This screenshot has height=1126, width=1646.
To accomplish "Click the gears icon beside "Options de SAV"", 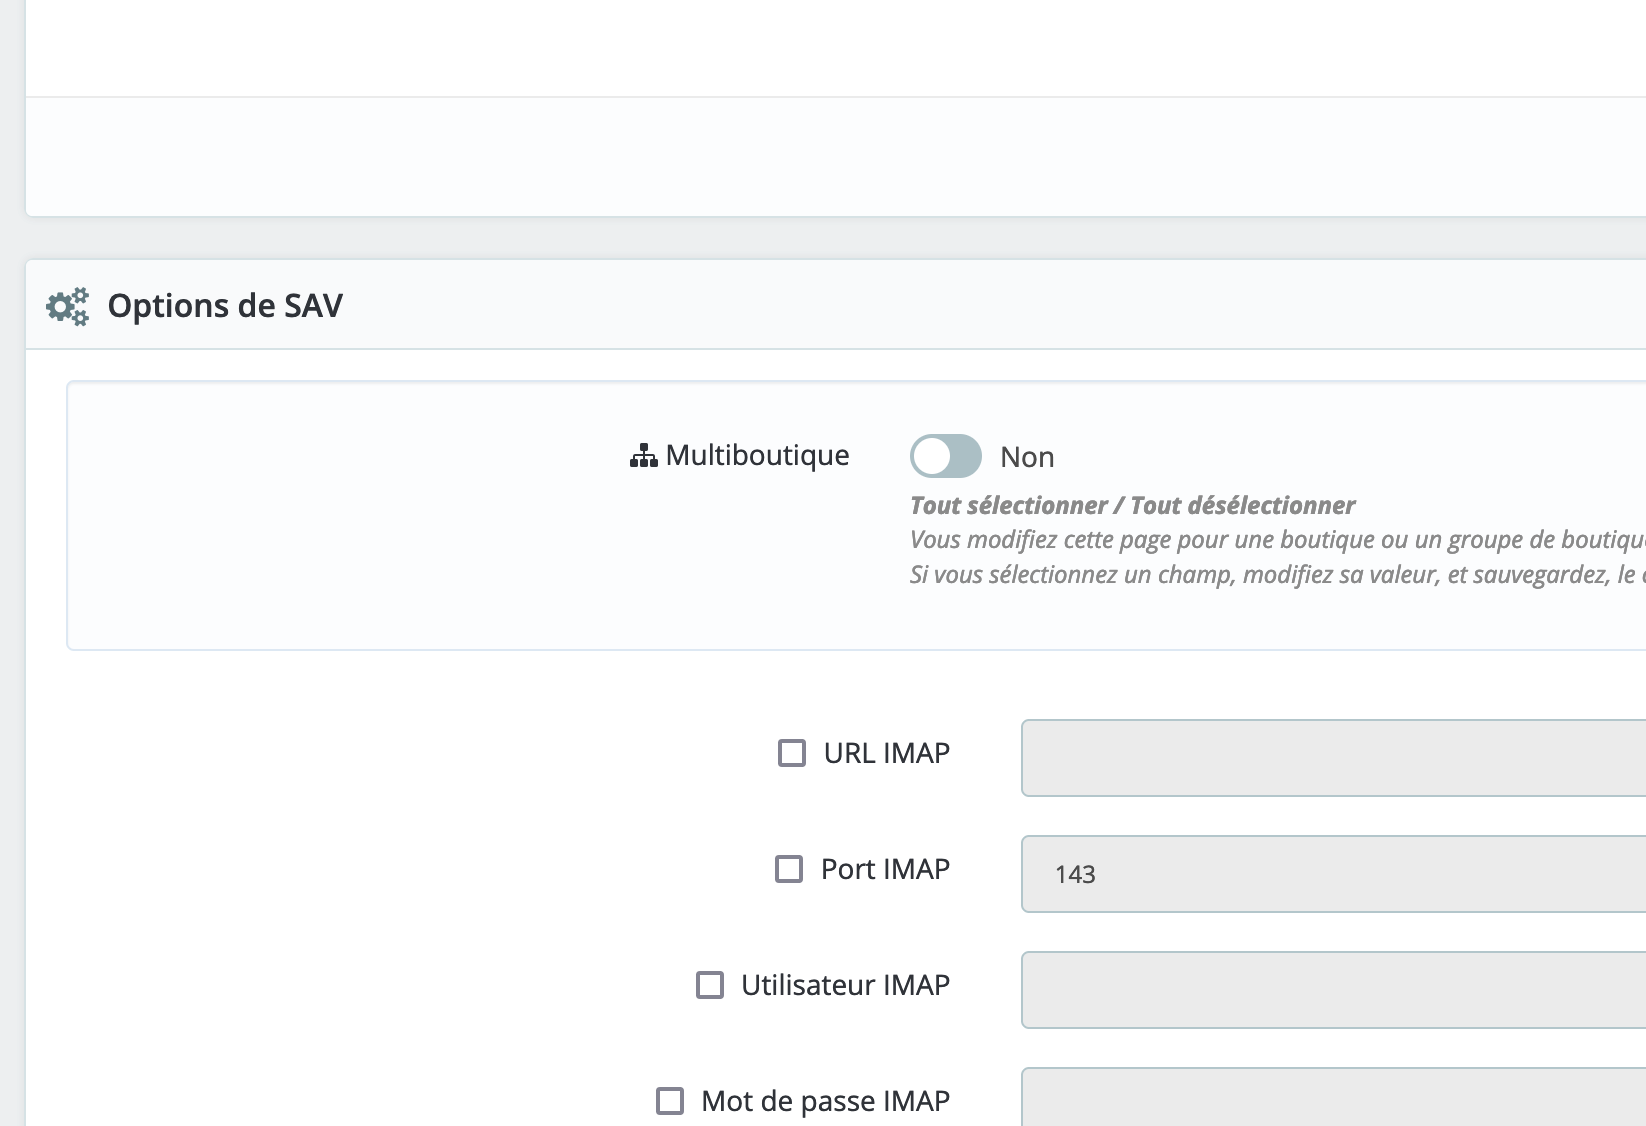I will 68,306.
